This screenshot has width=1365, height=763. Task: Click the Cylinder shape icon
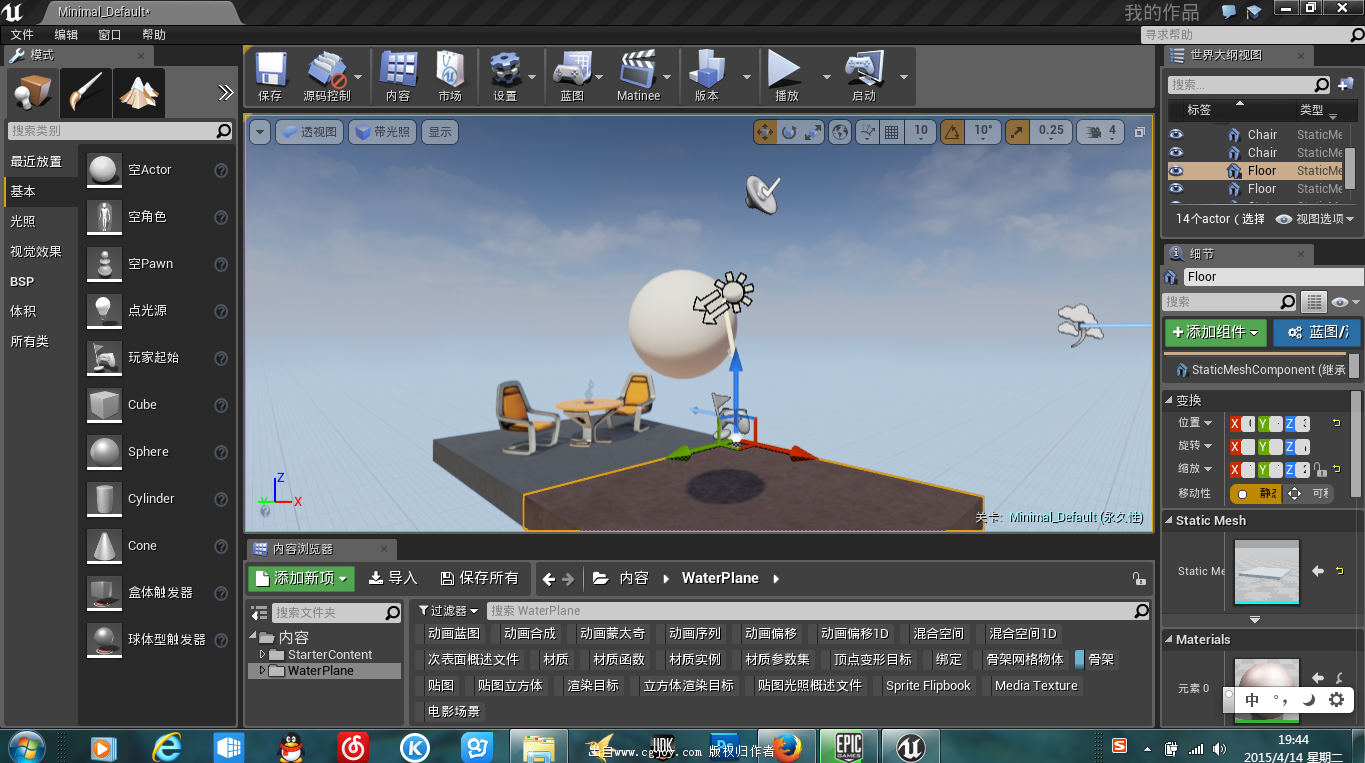(x=104, y=499)
